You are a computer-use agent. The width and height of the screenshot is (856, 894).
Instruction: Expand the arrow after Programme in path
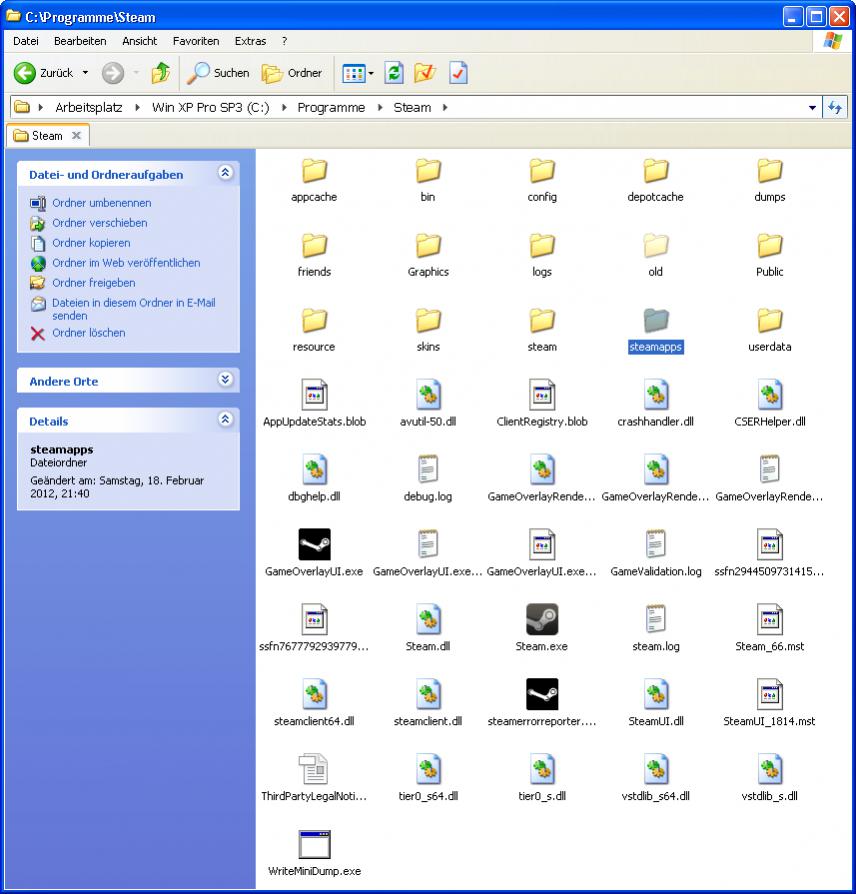(x=380, y=107)
